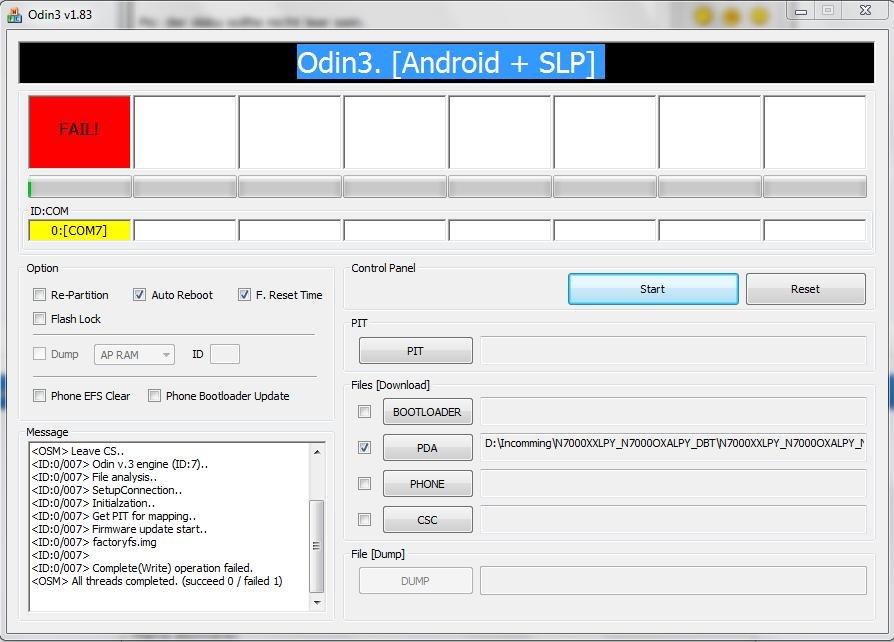This screenshot has height=642, width=894.
Task: Click the PIT file path field
Action: [673, 350]
